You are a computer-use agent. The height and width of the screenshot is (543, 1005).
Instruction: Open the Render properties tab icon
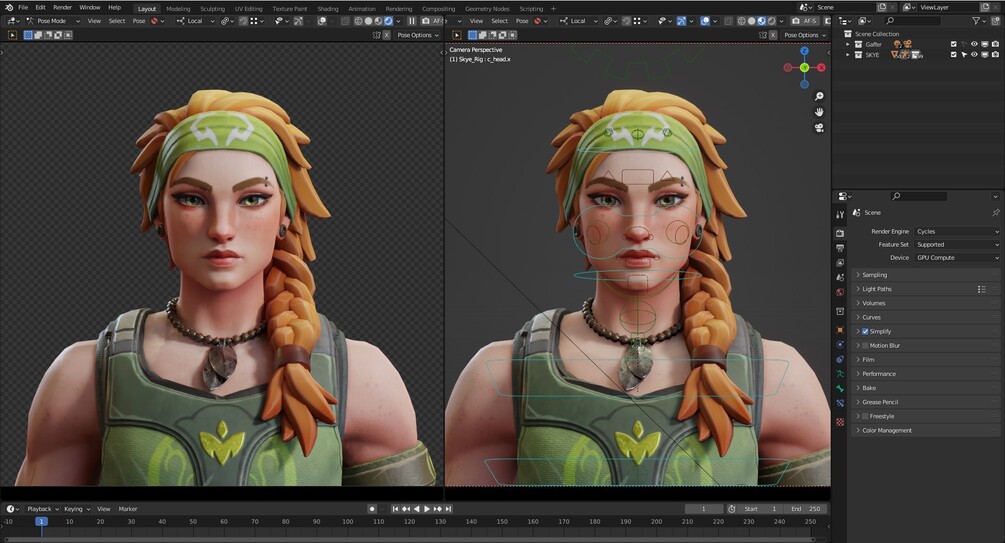(x=840, y=233)
